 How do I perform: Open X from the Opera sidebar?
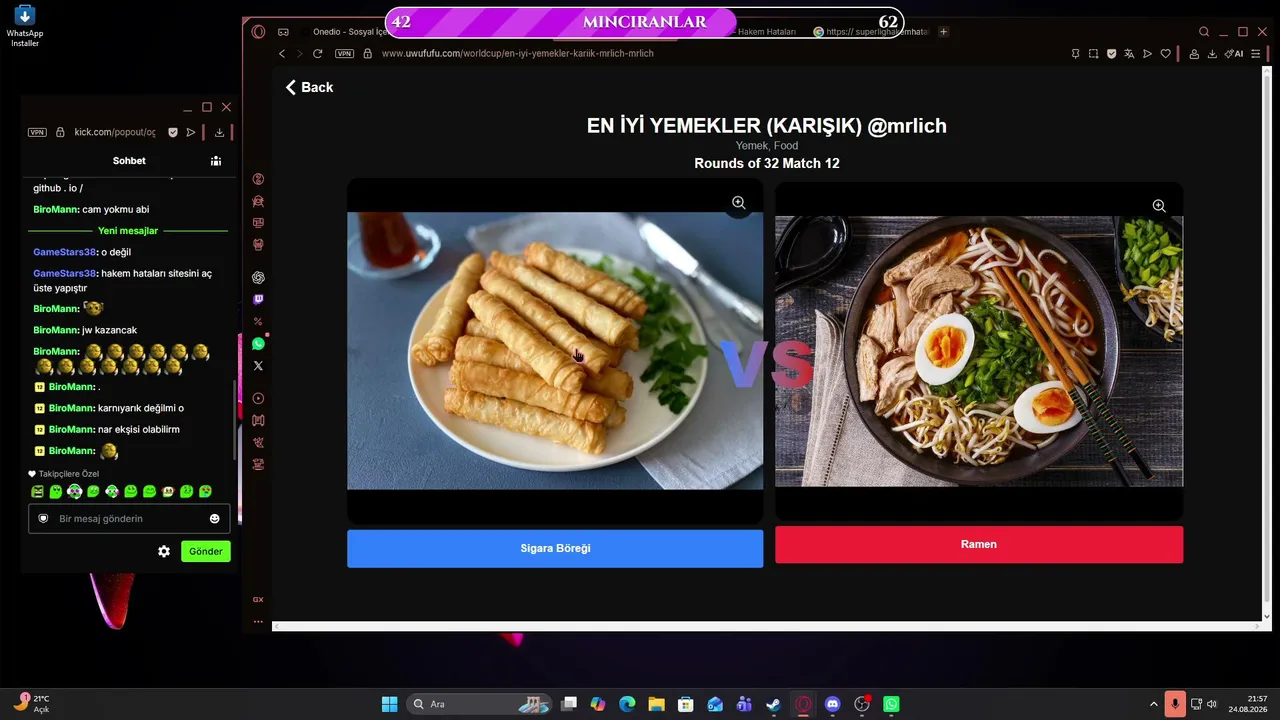(x=258, y=365)
